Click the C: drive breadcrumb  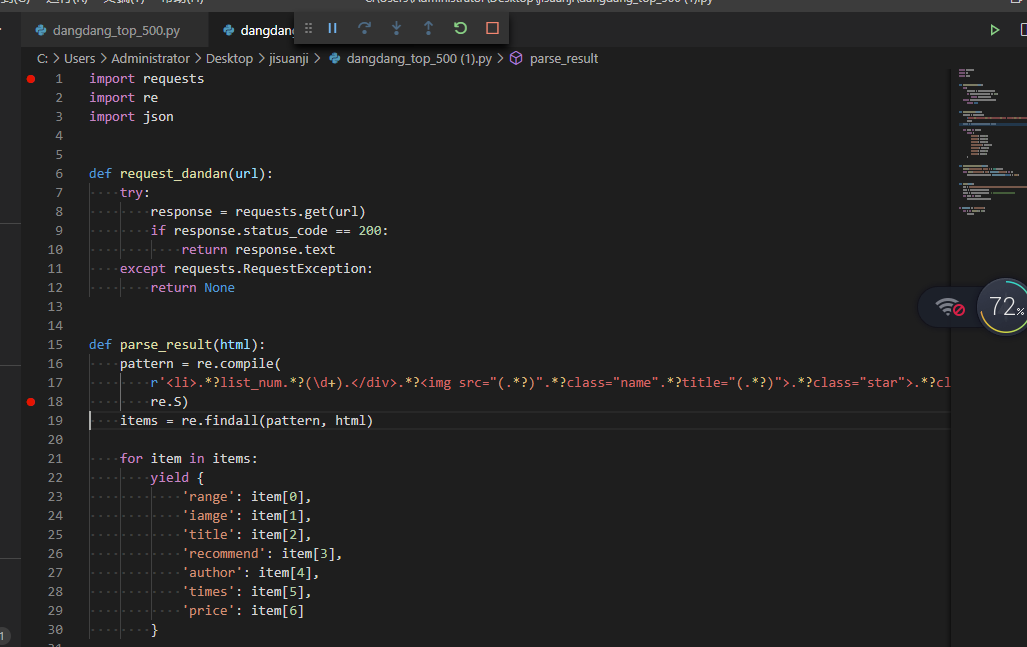[x=43, y=58]
